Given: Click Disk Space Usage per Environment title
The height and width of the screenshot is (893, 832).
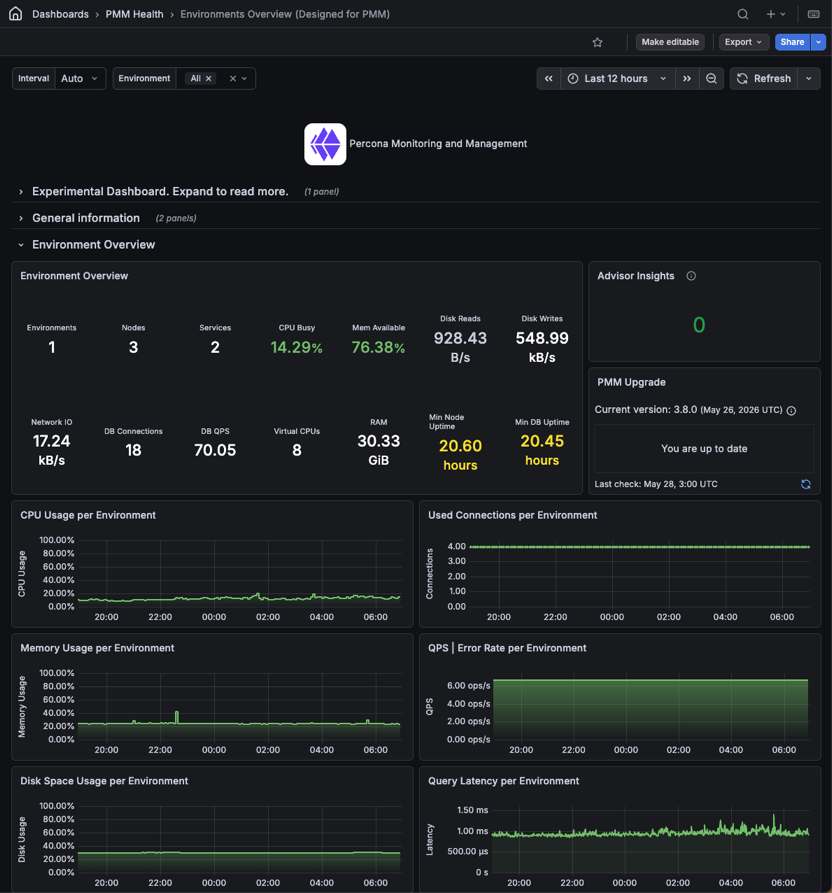Looking at the screenshot, I should coord(104,781).
